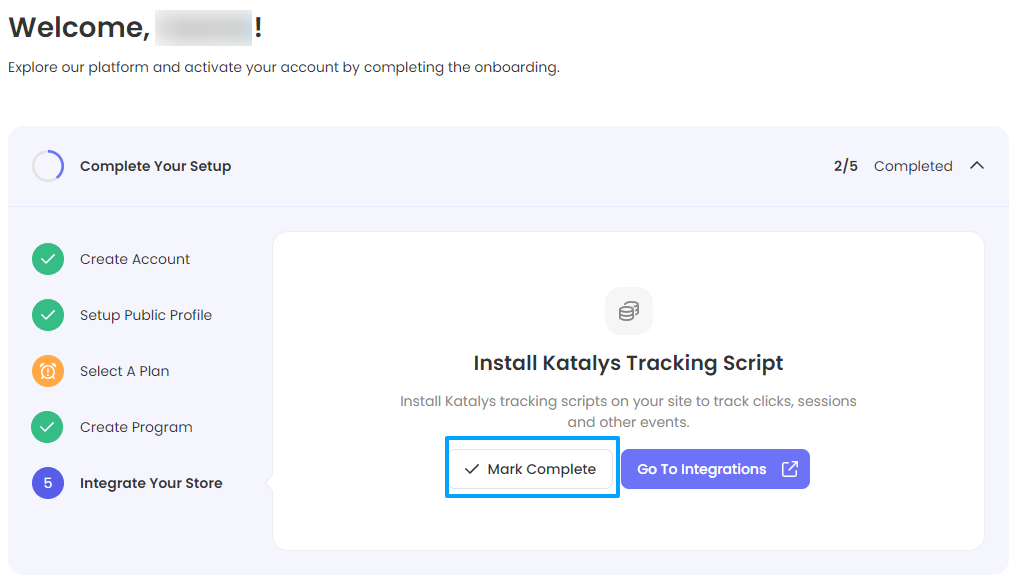Viewport: 1024px width, 585px height.
Task: Click the tracking script database icon
Action: [x=628, y=311]
